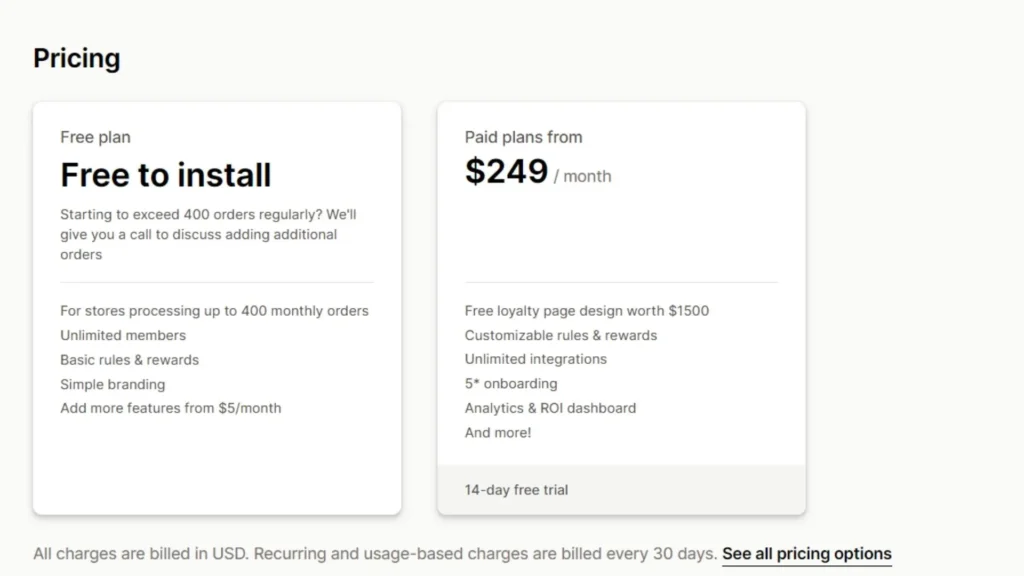Click the 'Free to install' heading
This screenshot has width=1024, height=576.
click(166, 175)
